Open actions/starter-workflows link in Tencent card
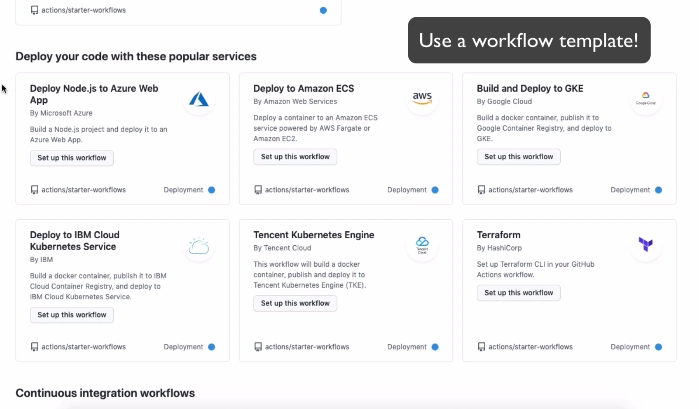699x409 pixels. (x=307, y=347)
